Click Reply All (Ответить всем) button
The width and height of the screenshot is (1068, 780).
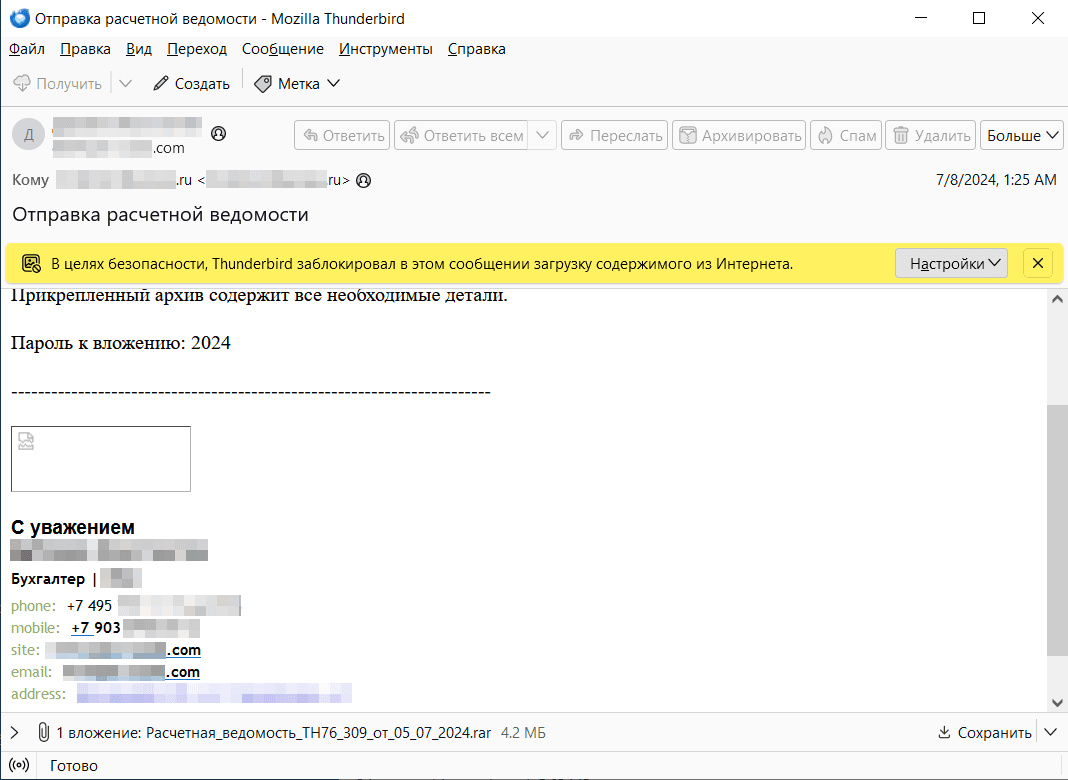tap(462, 136)
